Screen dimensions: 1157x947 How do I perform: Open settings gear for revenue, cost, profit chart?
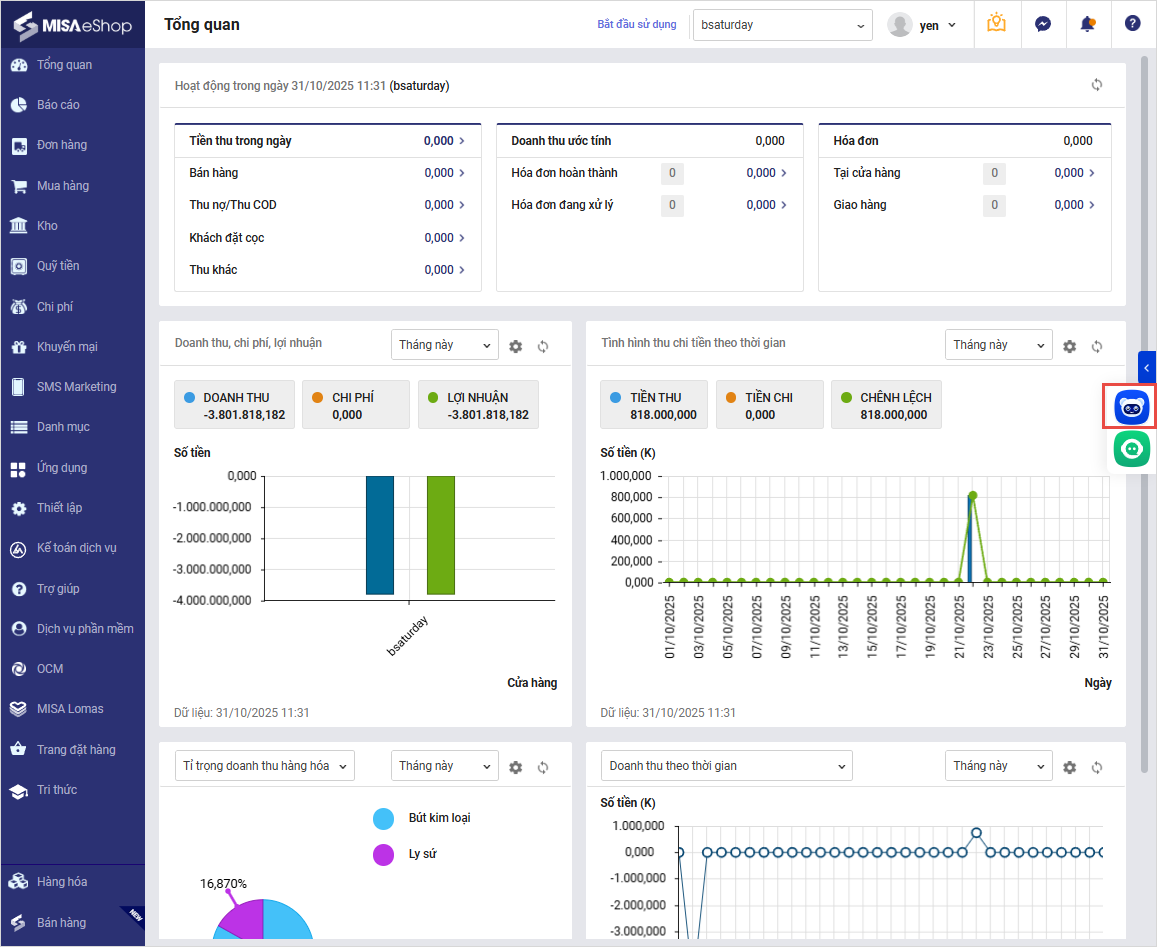point(516,346)
